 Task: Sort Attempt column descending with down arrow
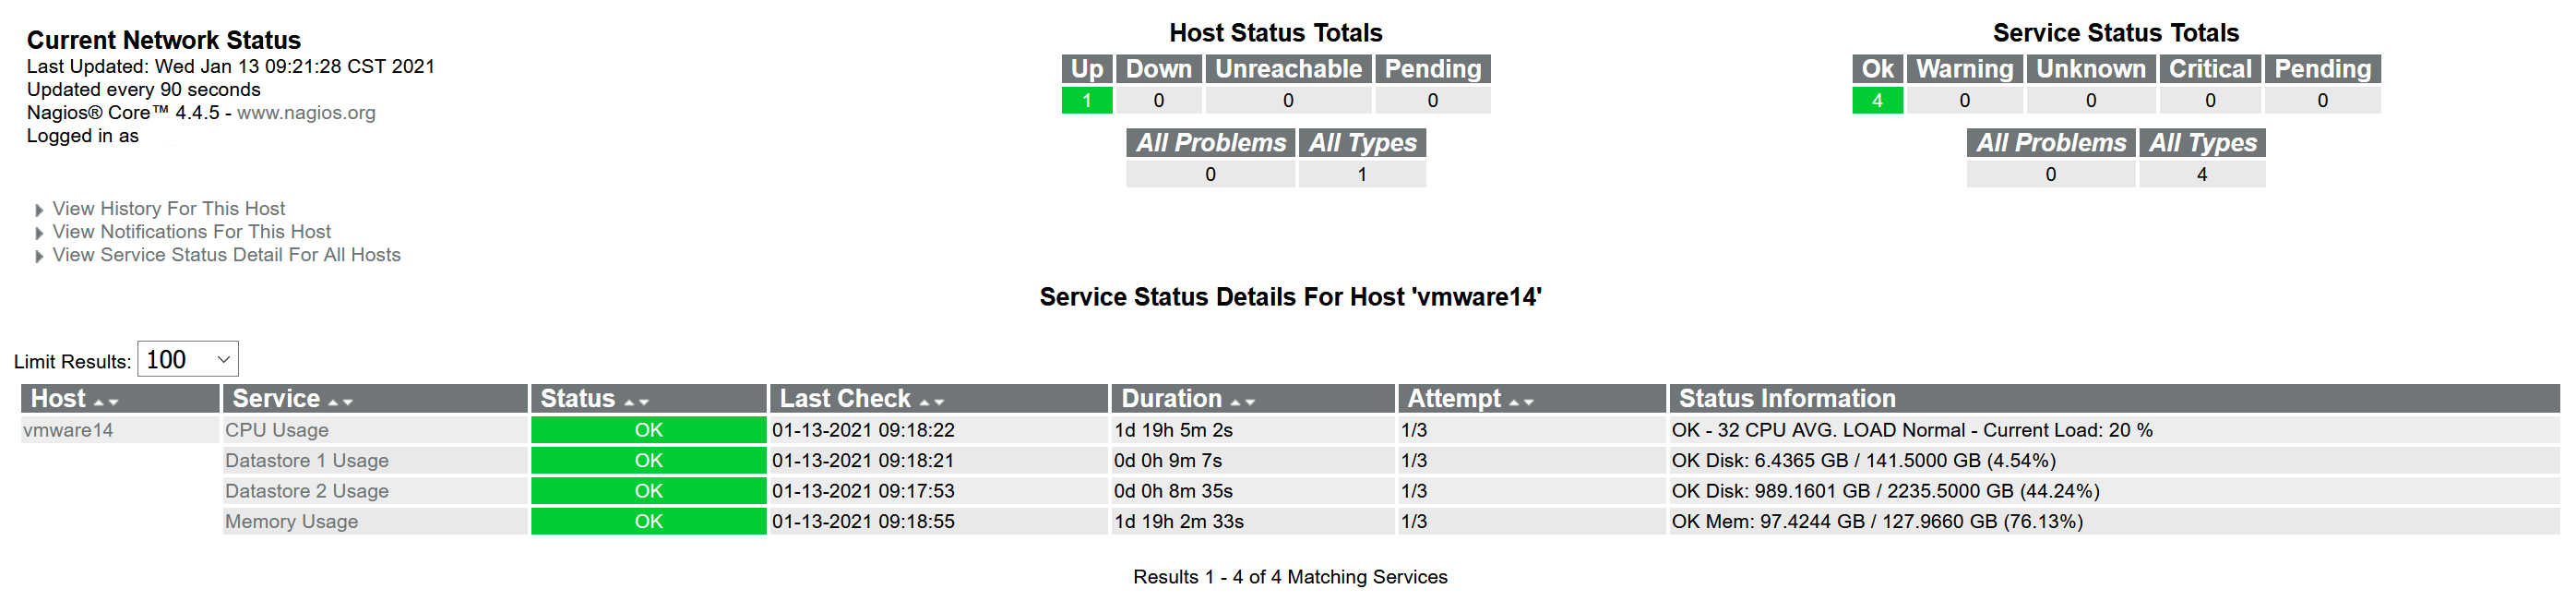[x=1529, y=402]
